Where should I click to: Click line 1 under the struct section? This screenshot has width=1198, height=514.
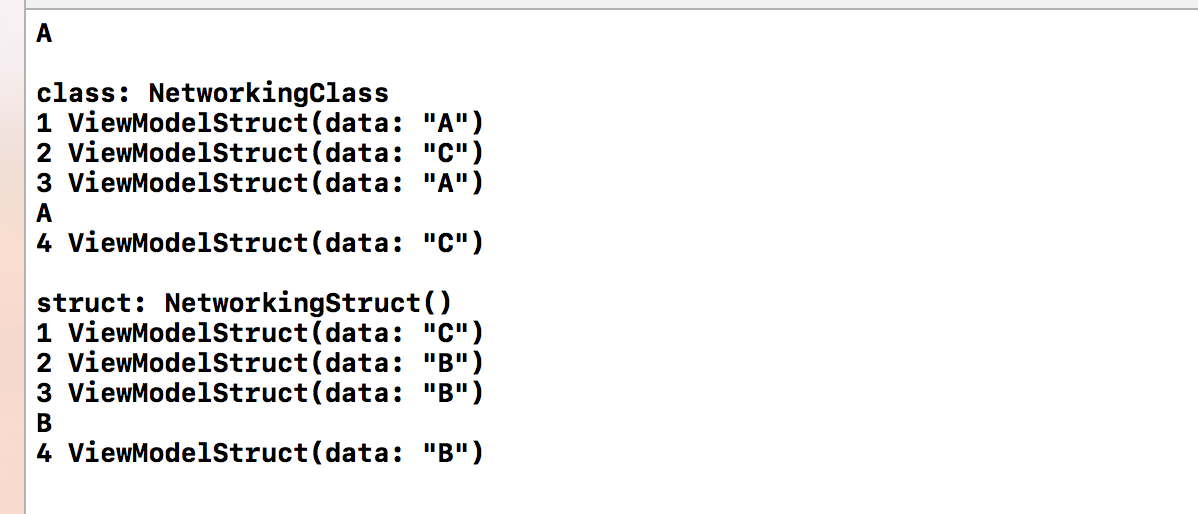(260, 333)
